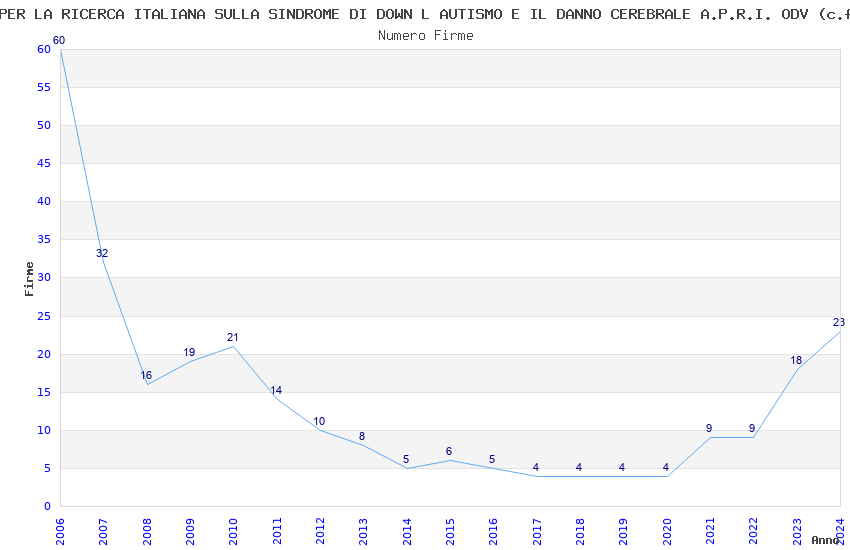Click the x-axis year 2016
850x550 pixels.
(x=494, y=531)
